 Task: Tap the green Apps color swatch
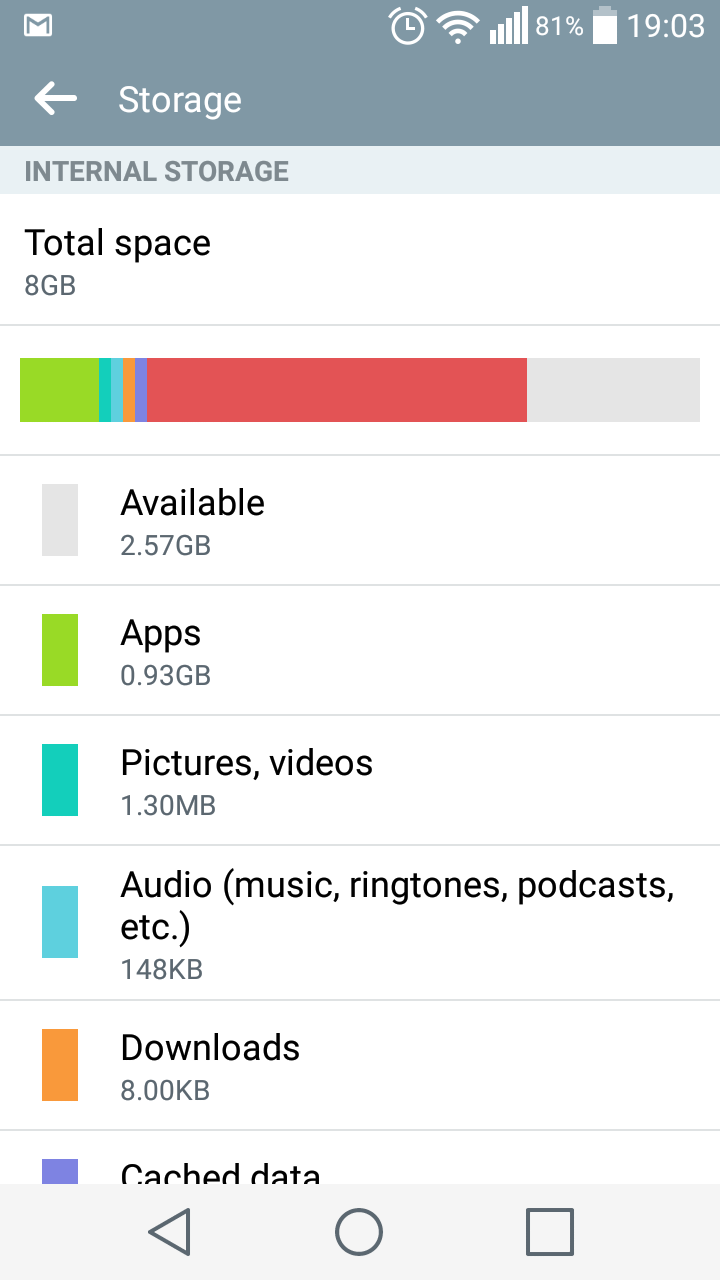[x=60, y=650]
